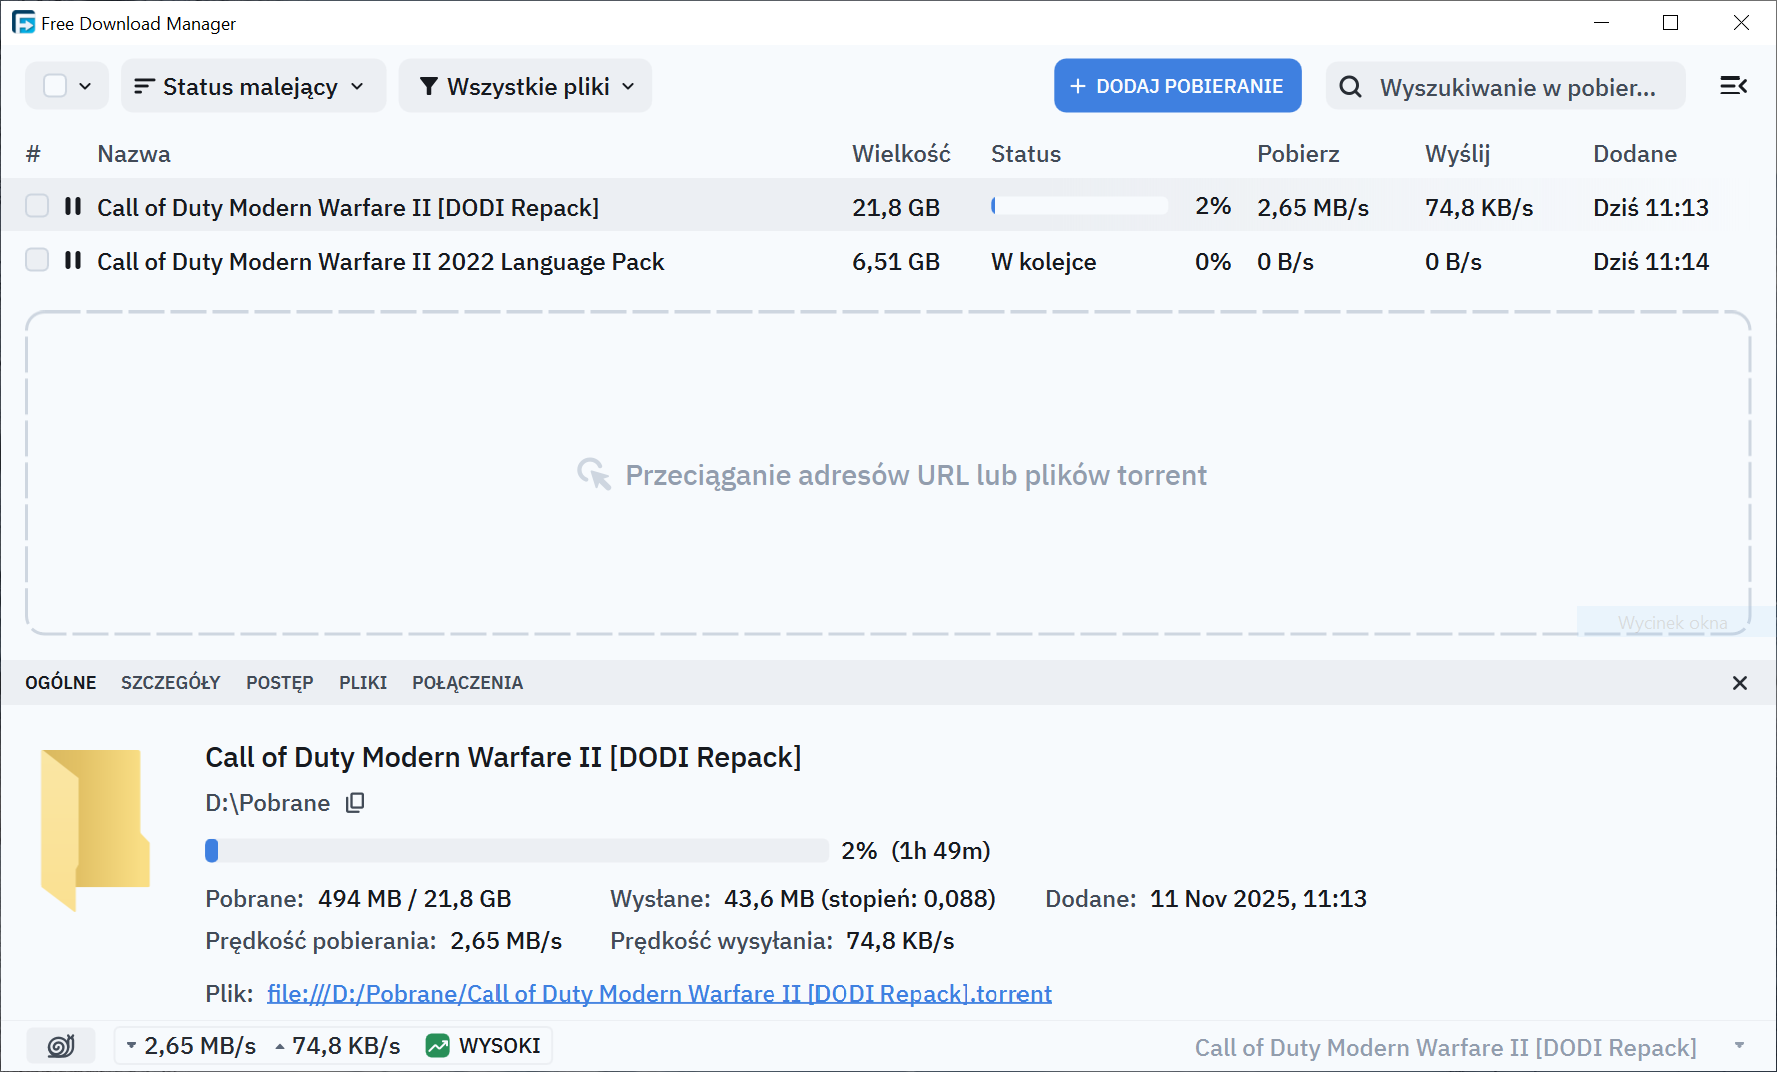Open the torrent file link
The height and width of the screenshot is (1072, 1777).
click(659, 994)
